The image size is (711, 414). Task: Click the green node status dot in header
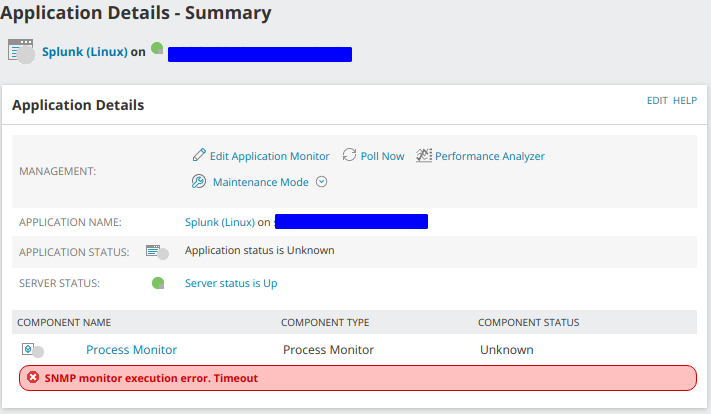pyautogui.click(x=157, y=48)
